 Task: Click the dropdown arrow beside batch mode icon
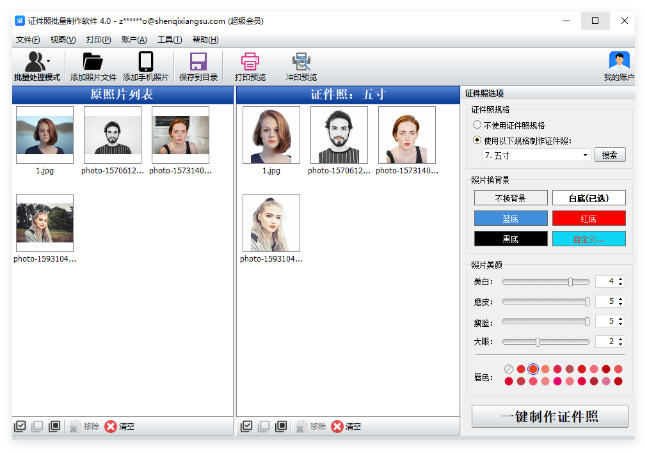pyautogui.click(x=49, y=61)
